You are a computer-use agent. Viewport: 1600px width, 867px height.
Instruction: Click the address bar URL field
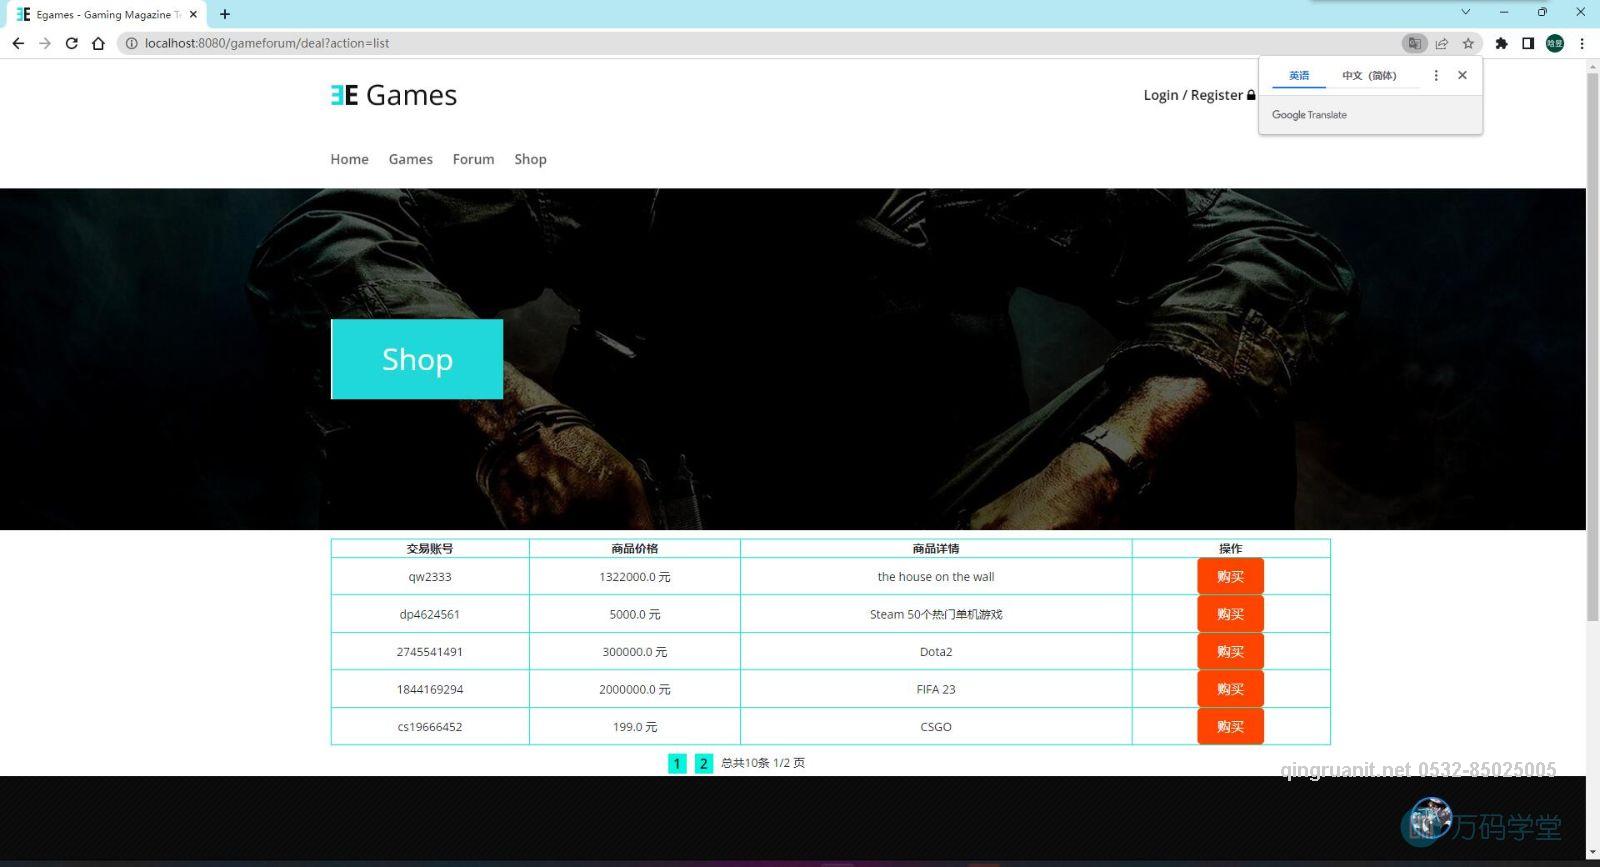coord(700,43)
